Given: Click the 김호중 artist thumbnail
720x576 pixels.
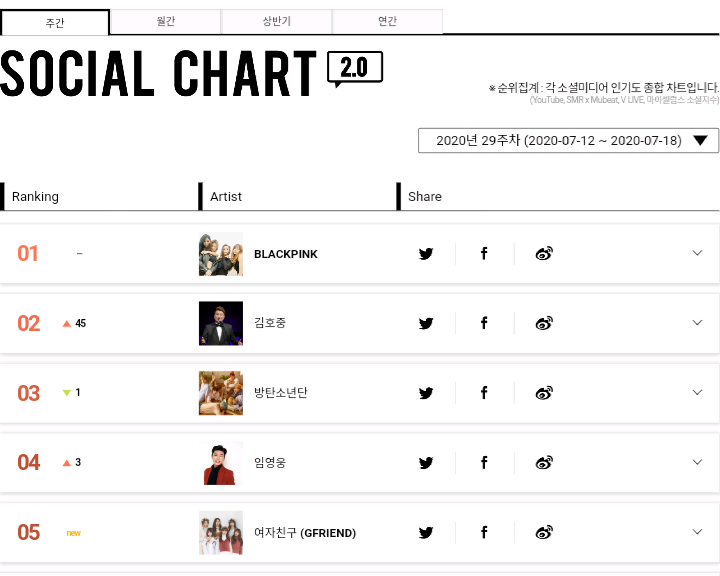Looking at the screenshot, I should pyautogui.click(x=221, y=323).
